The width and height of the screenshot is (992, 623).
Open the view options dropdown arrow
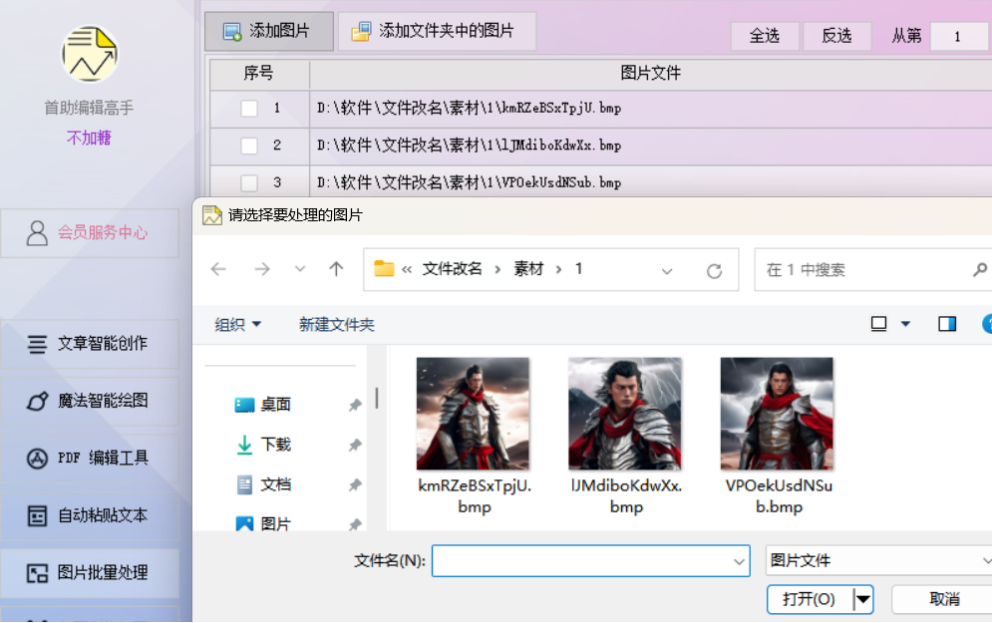click(905, 324)
